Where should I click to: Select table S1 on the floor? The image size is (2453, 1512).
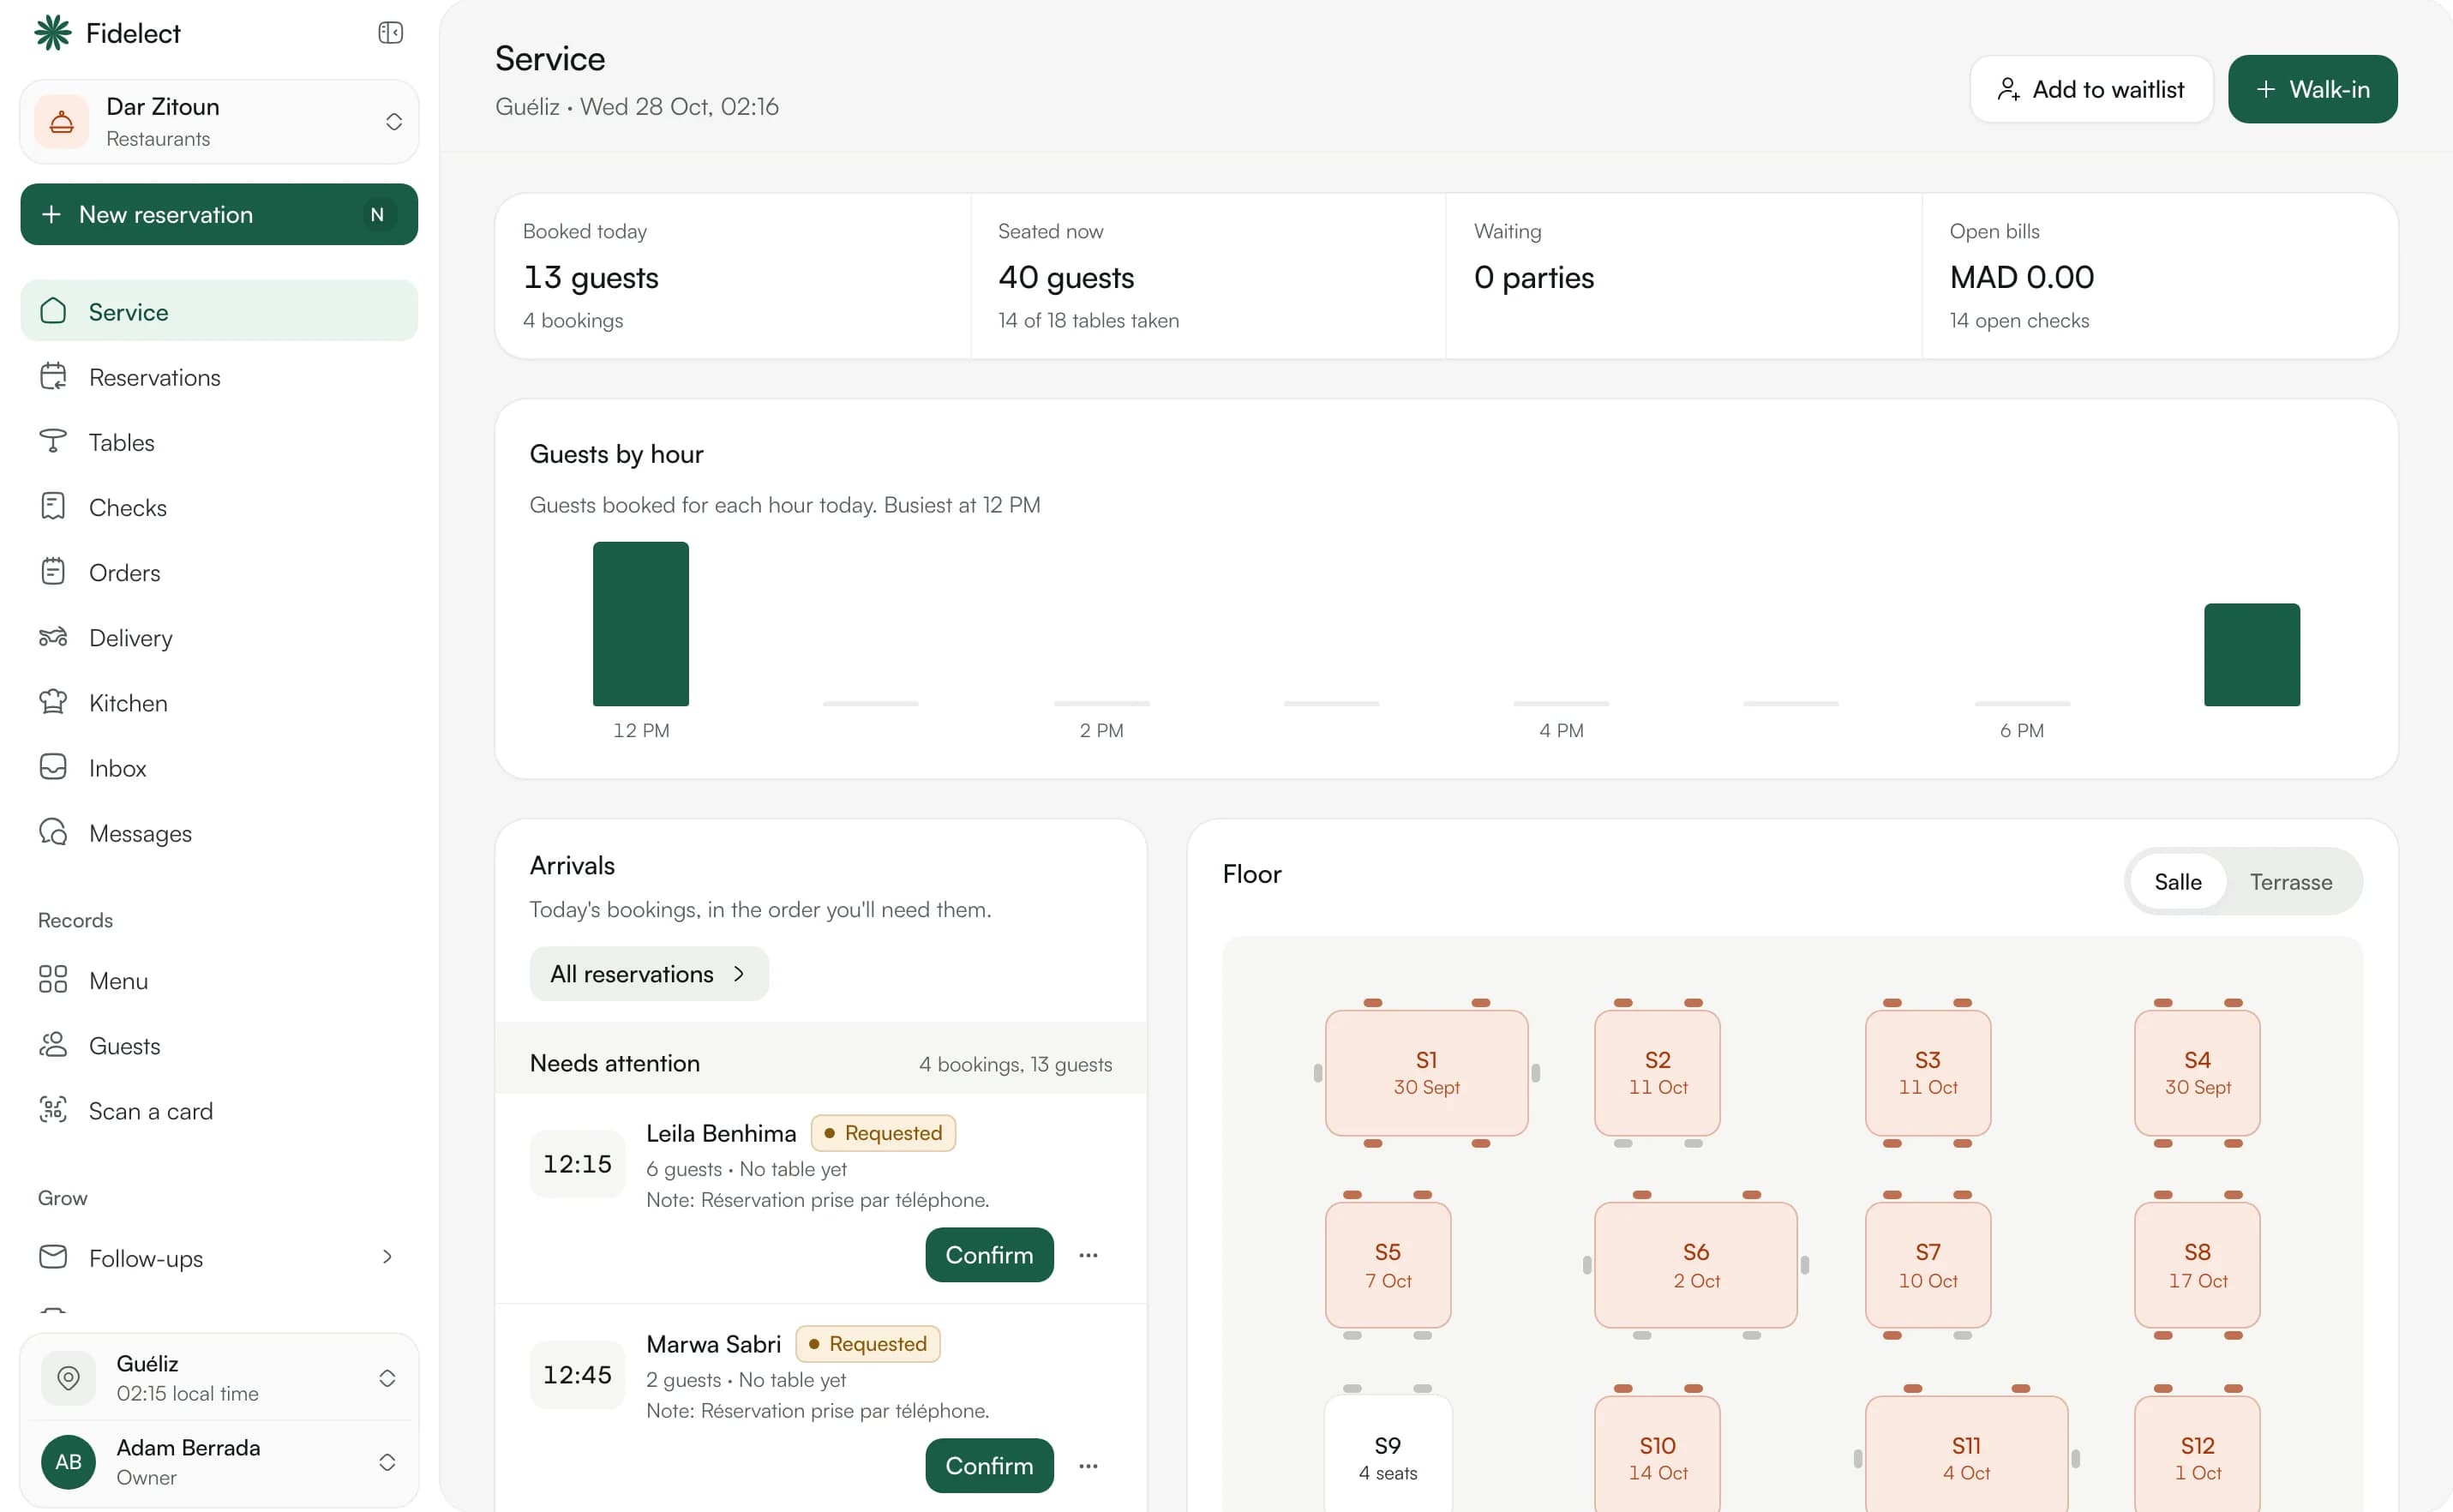[x=1426, y=1072]
